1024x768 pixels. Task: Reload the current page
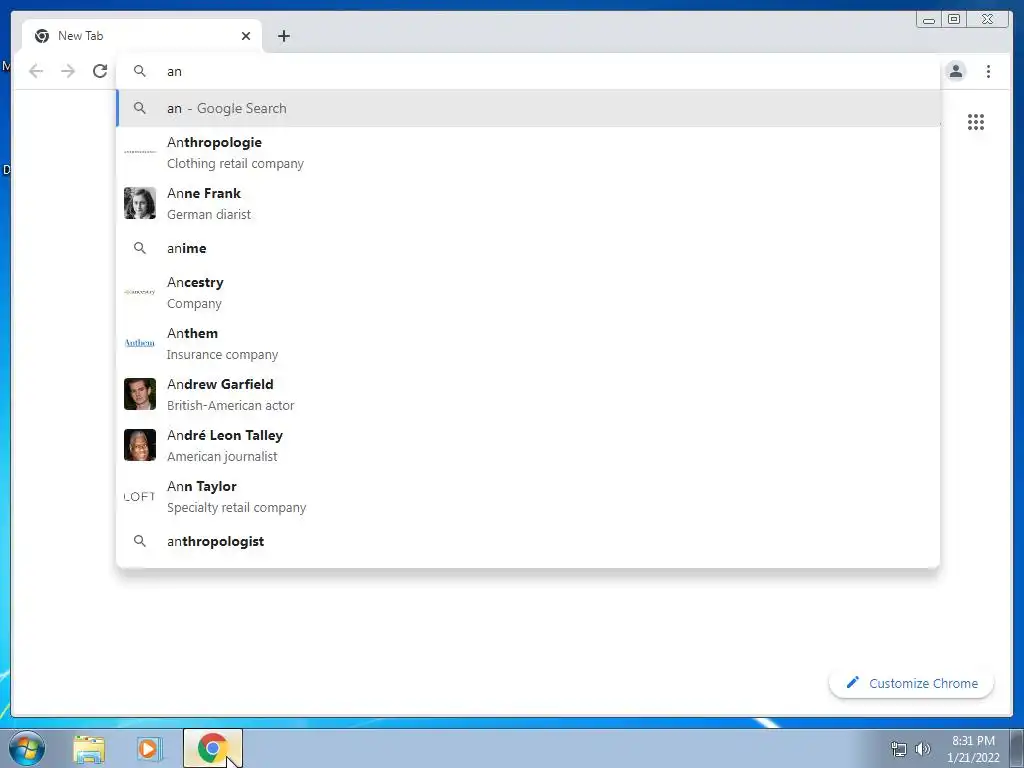[100, 71]
